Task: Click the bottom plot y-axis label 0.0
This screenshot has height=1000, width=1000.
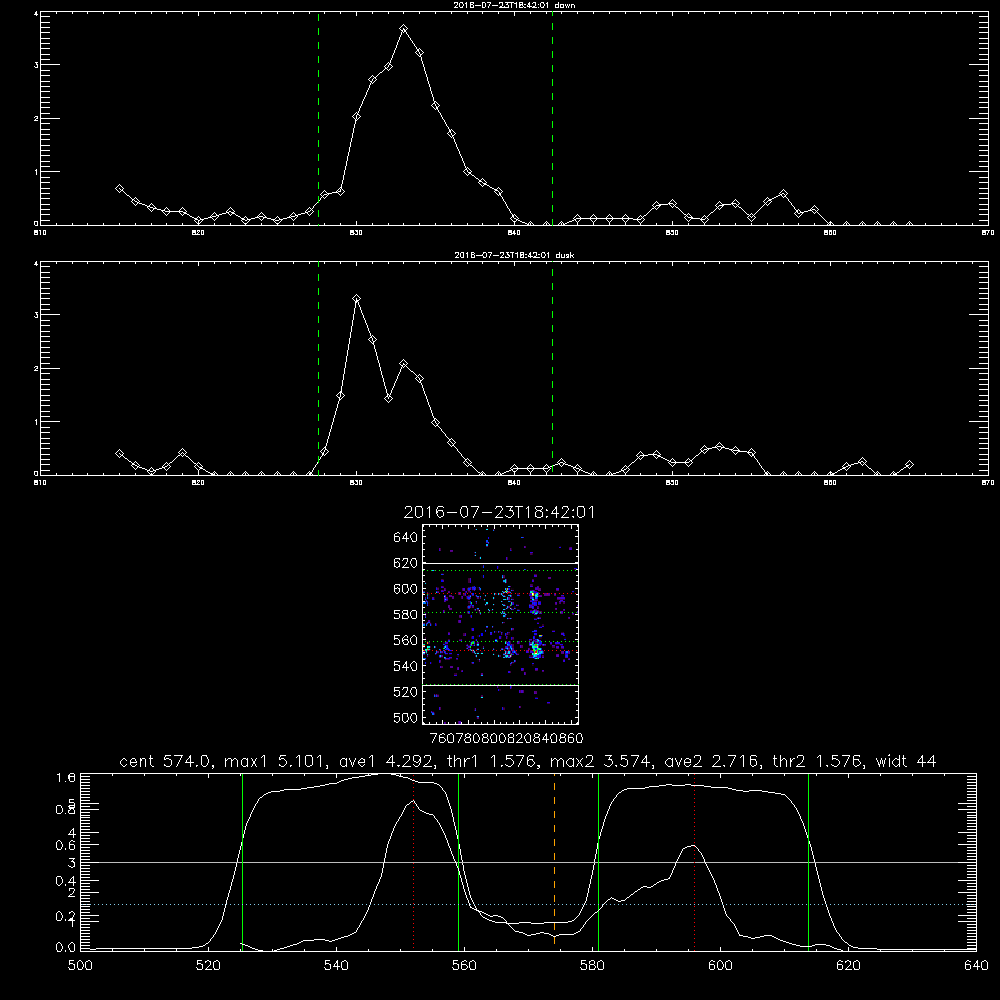Action: [66, 948]
